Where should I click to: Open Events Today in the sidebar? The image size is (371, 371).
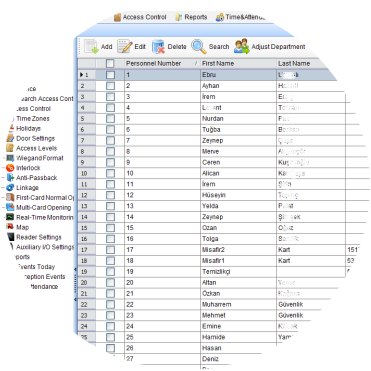coord(36,267)
